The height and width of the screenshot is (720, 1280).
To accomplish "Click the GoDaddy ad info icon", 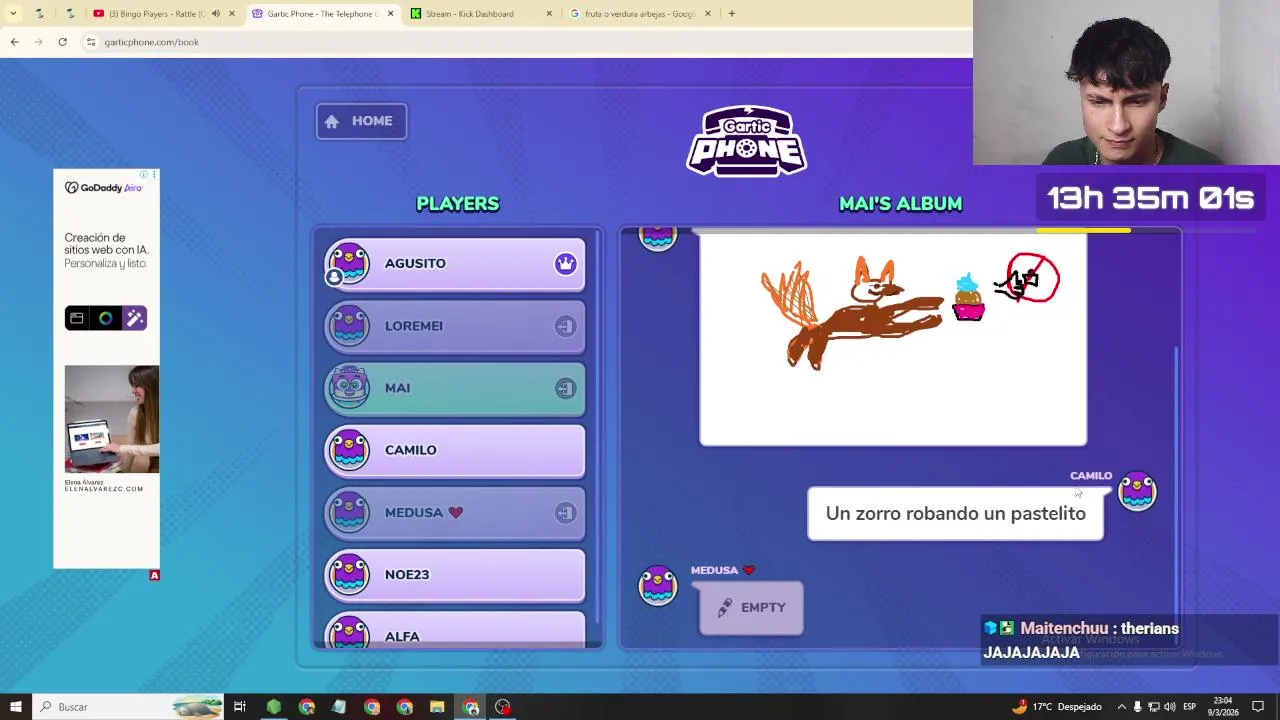I will tap(145, 175).
